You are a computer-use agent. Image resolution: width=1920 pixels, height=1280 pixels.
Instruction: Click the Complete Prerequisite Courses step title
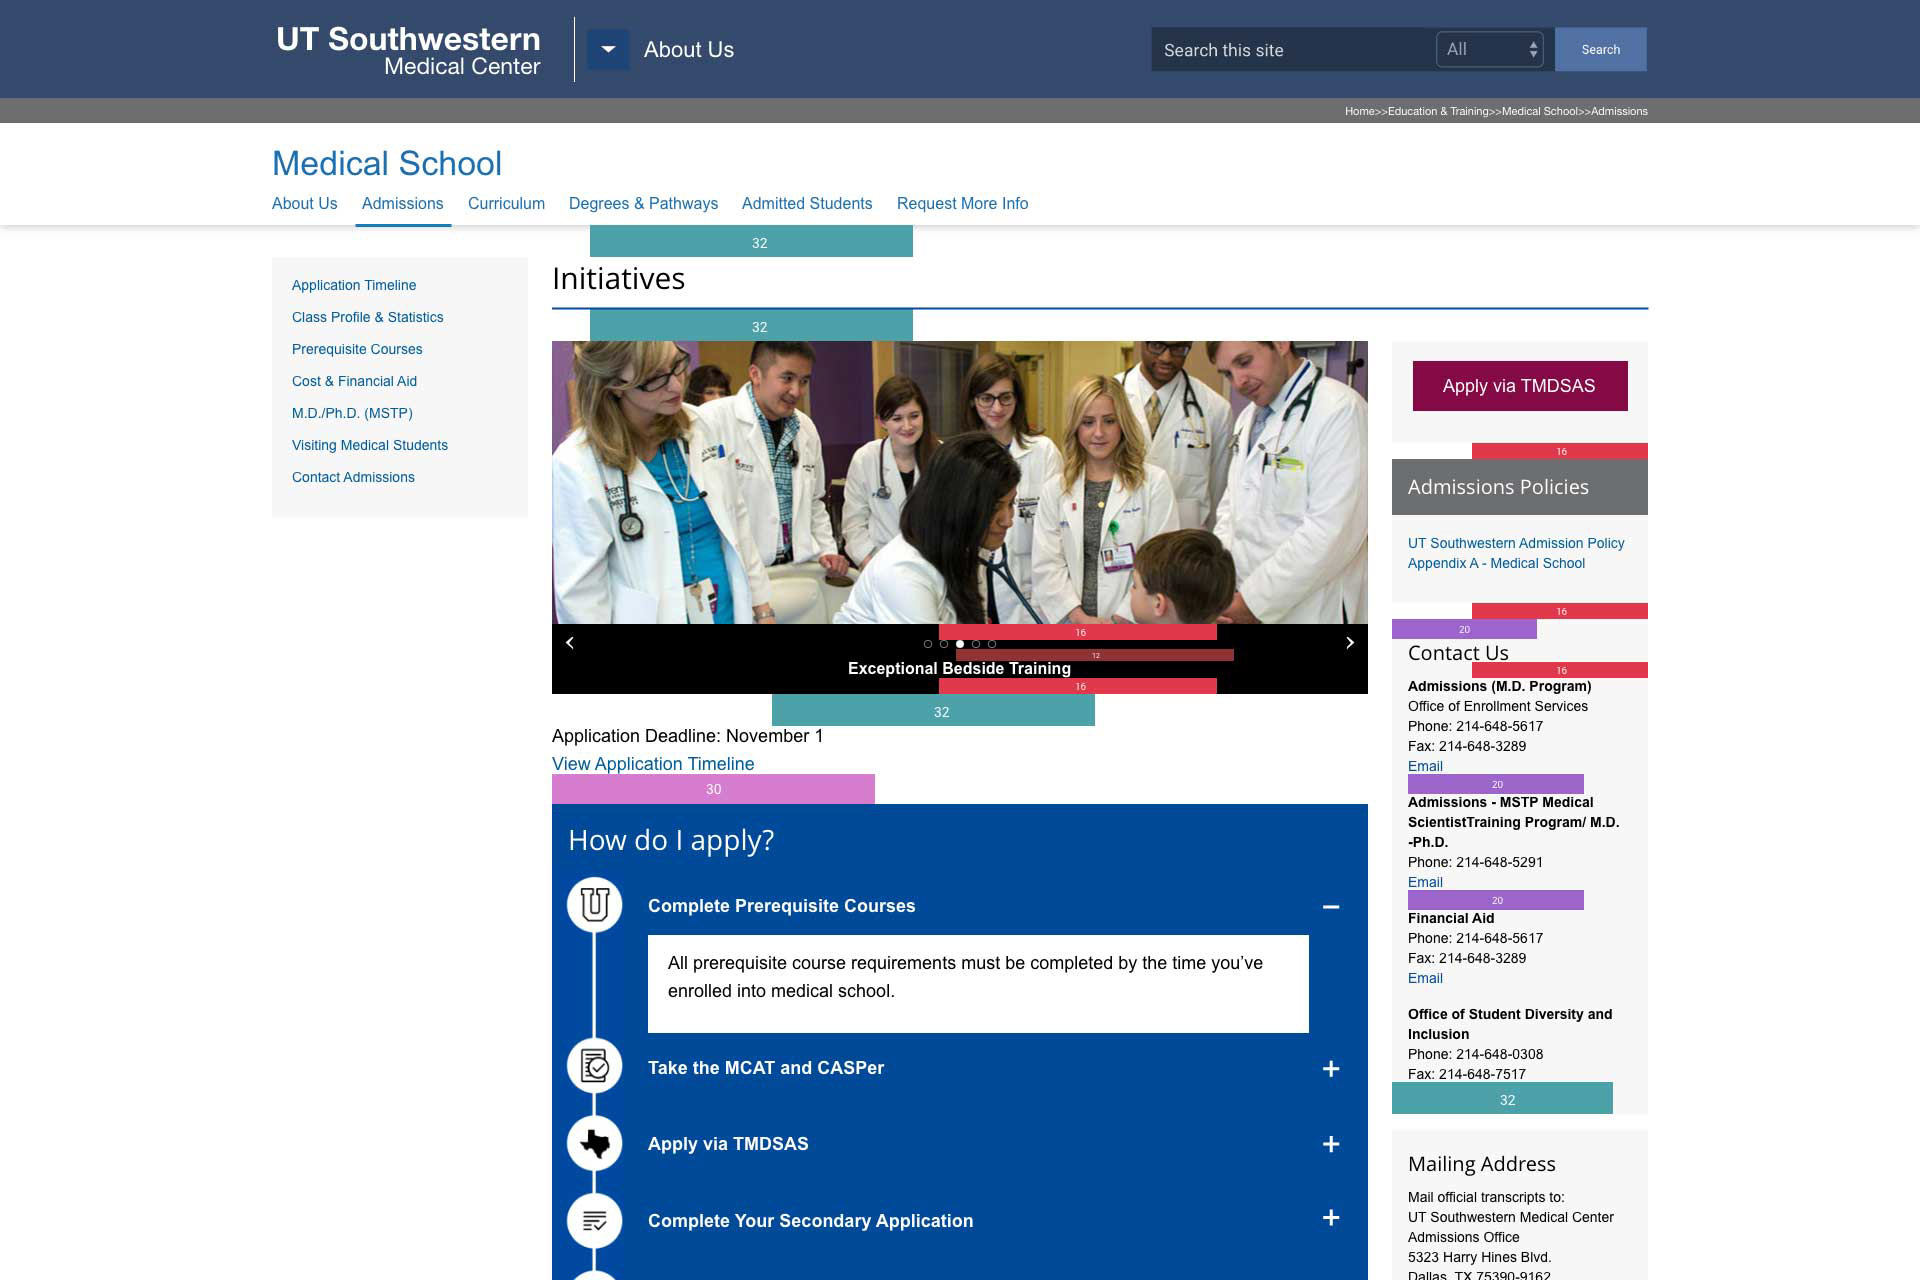coord(782,906)
